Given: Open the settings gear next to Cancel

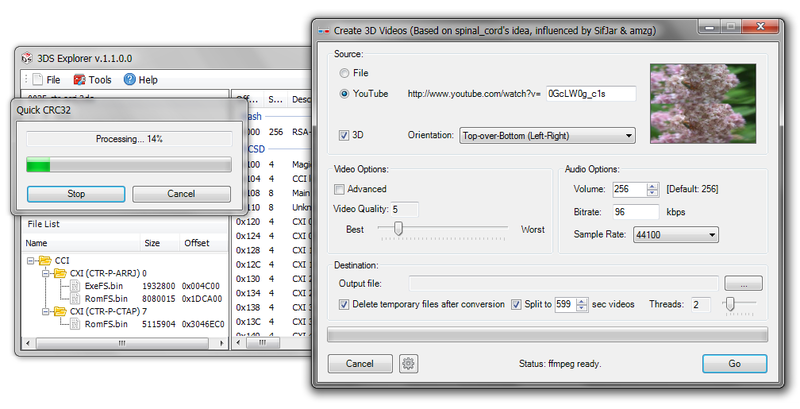Looking at the screenshot, I should pos(408,364).
